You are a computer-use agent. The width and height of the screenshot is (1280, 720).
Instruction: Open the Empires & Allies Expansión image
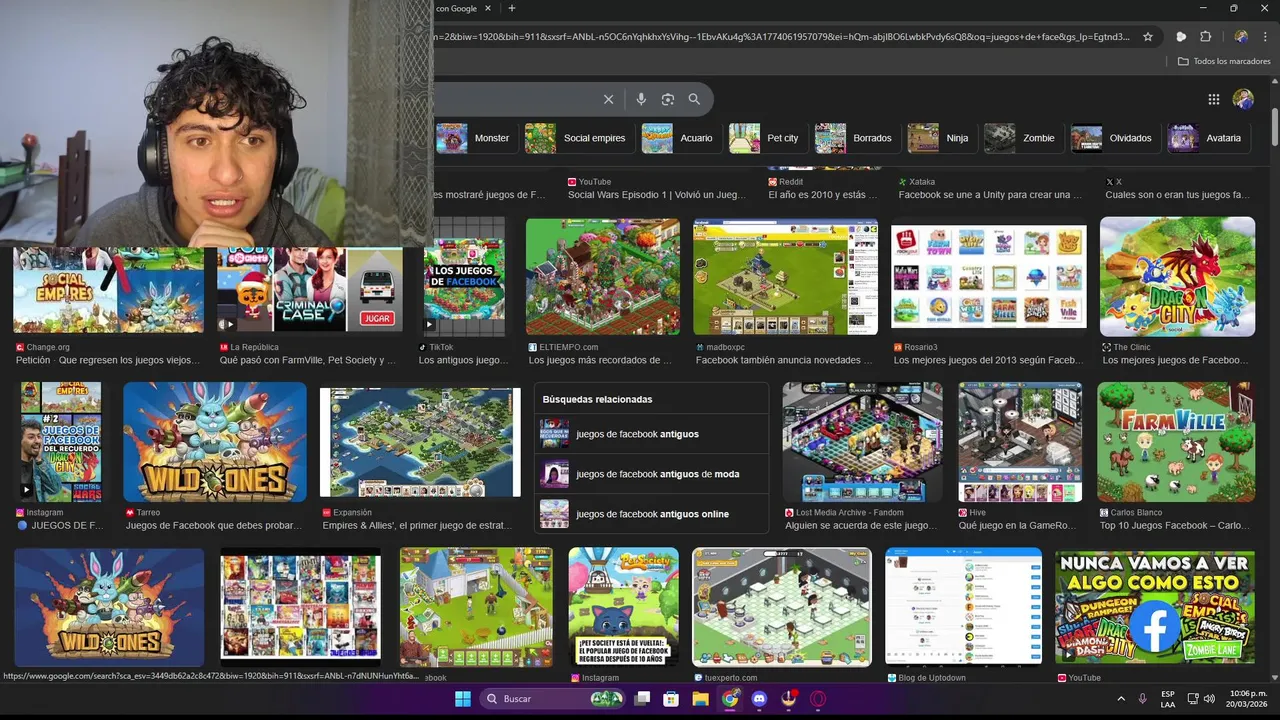(x=420, y=442)
